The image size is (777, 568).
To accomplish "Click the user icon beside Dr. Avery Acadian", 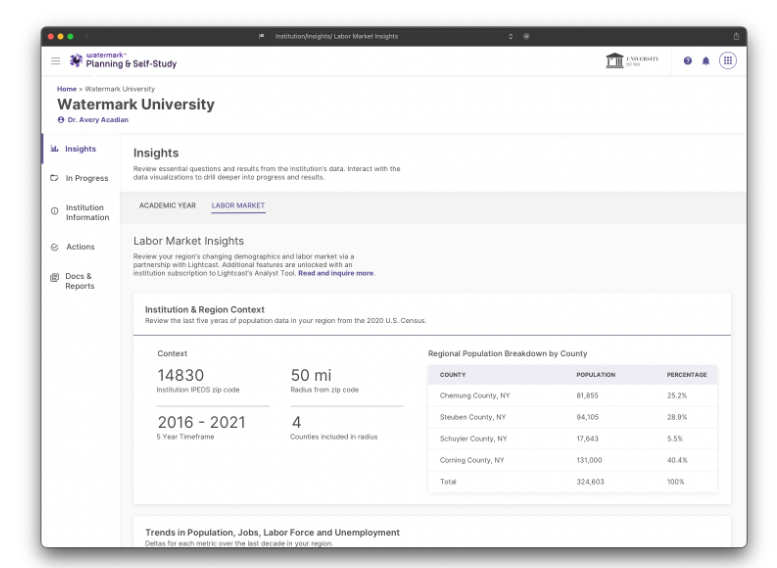I will click(x=61, y=119).
